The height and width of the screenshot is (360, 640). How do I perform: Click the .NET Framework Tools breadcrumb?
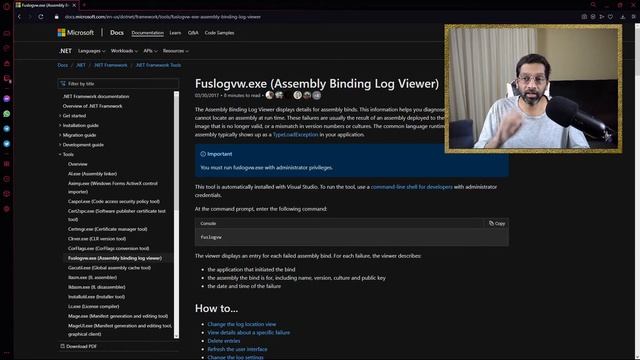click(x=158, y=65)
